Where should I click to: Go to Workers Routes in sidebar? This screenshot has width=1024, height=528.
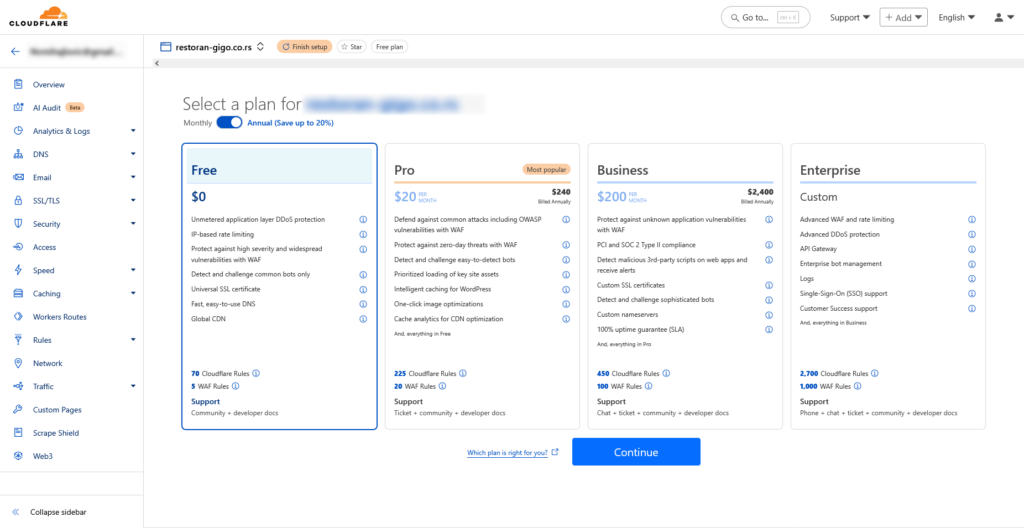[x=59, y=317]
